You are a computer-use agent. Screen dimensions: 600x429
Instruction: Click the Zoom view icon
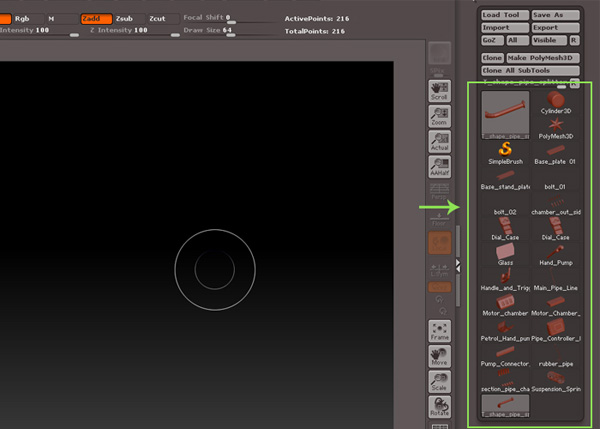pos(438,116)
